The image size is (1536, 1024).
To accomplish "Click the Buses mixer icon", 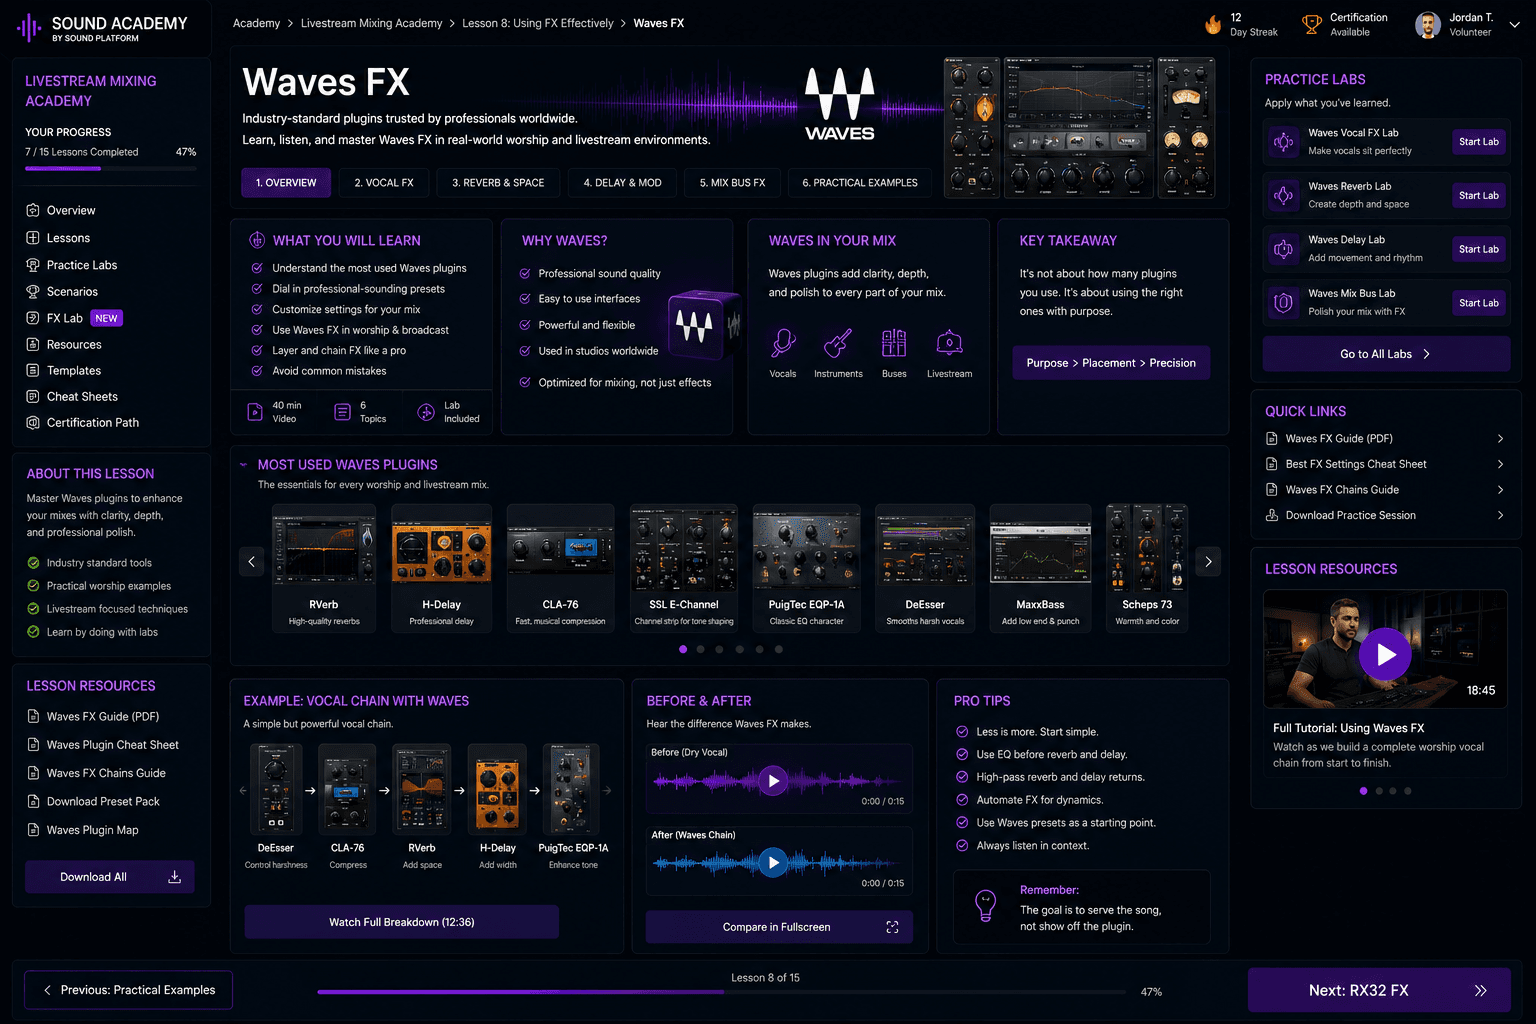I will coord(894,344).
